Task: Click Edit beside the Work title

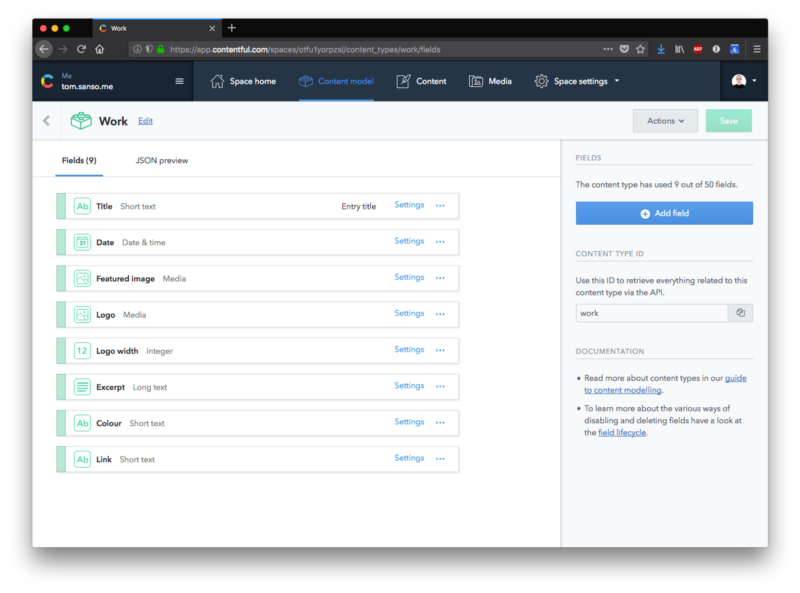Action: pos(145,120)
